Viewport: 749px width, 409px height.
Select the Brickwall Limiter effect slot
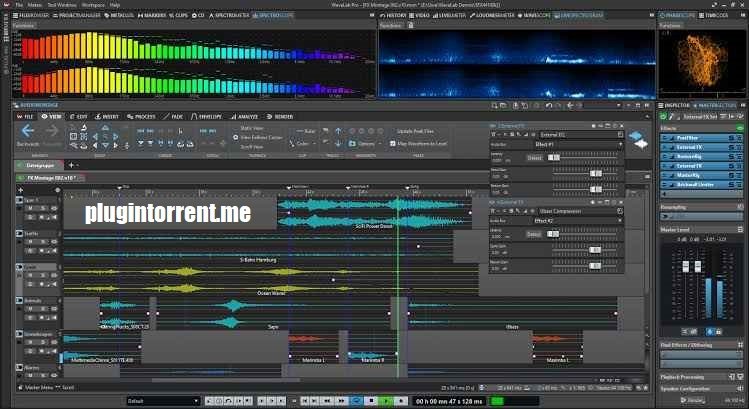point(701,184)
